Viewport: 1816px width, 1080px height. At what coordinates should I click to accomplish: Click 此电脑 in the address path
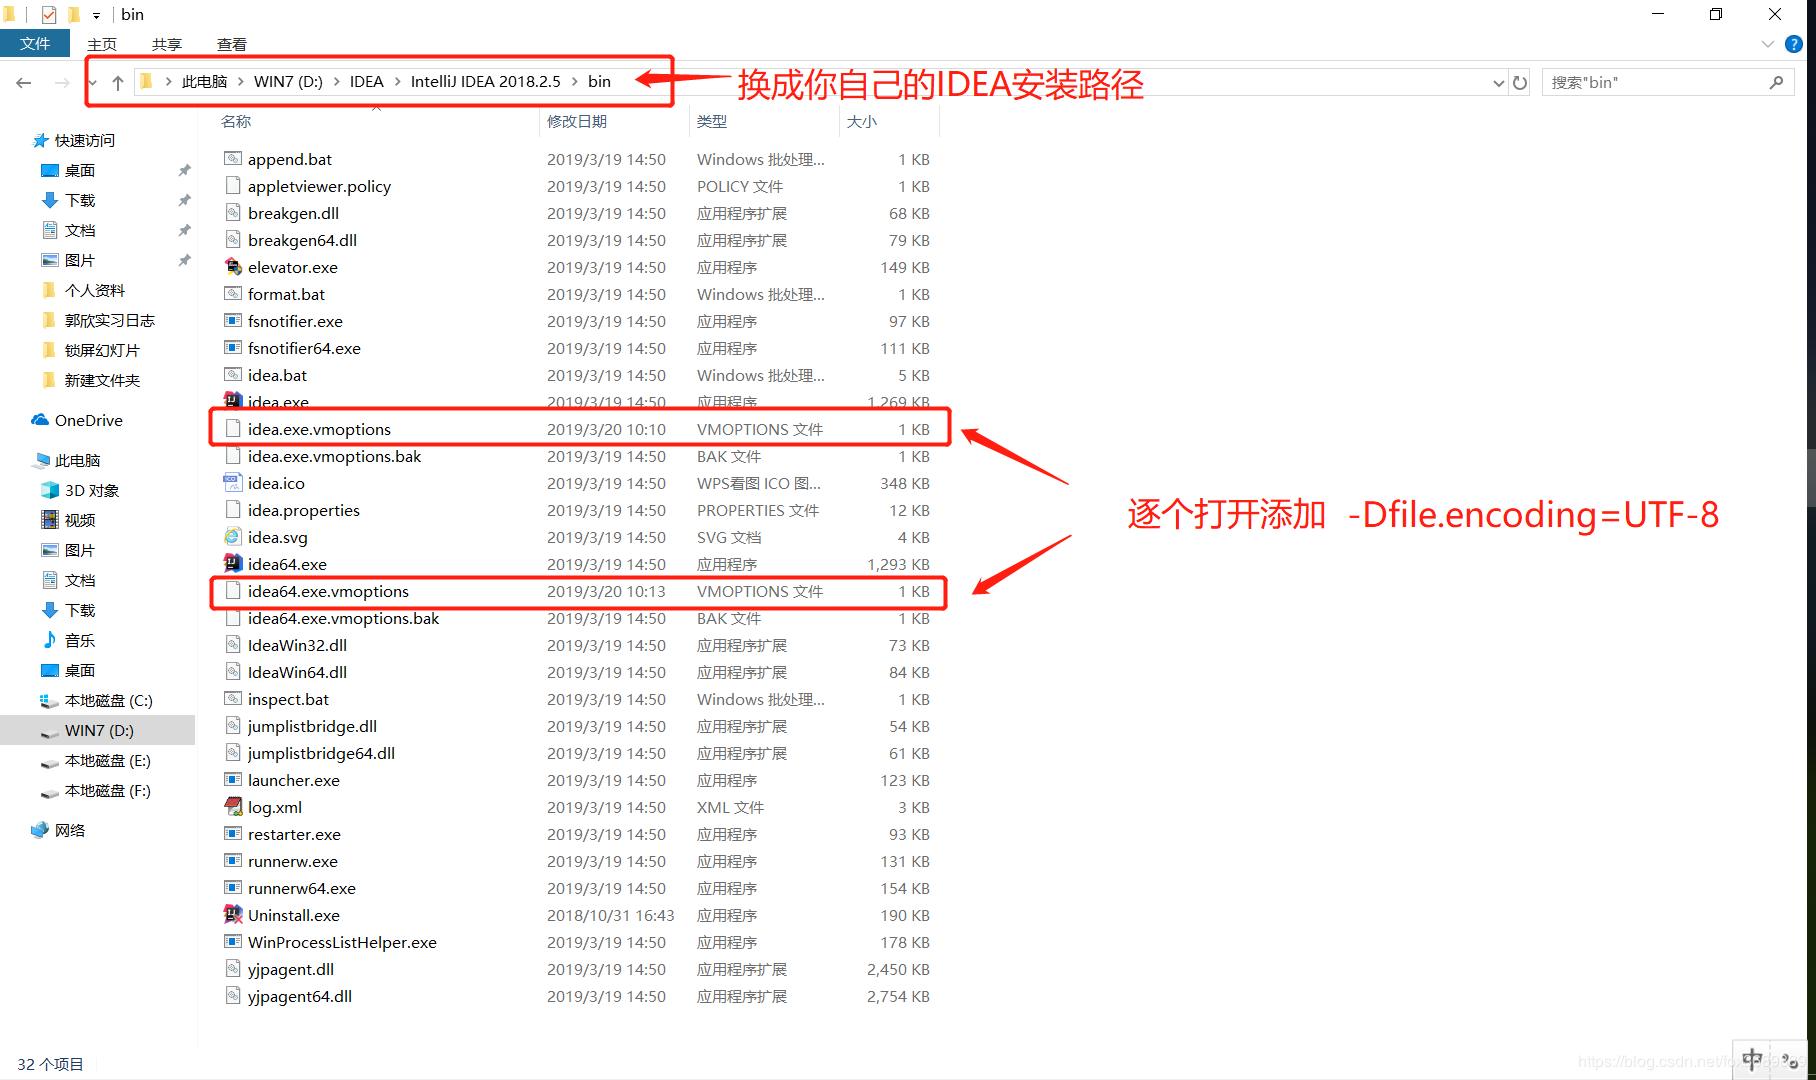(204, 81)
